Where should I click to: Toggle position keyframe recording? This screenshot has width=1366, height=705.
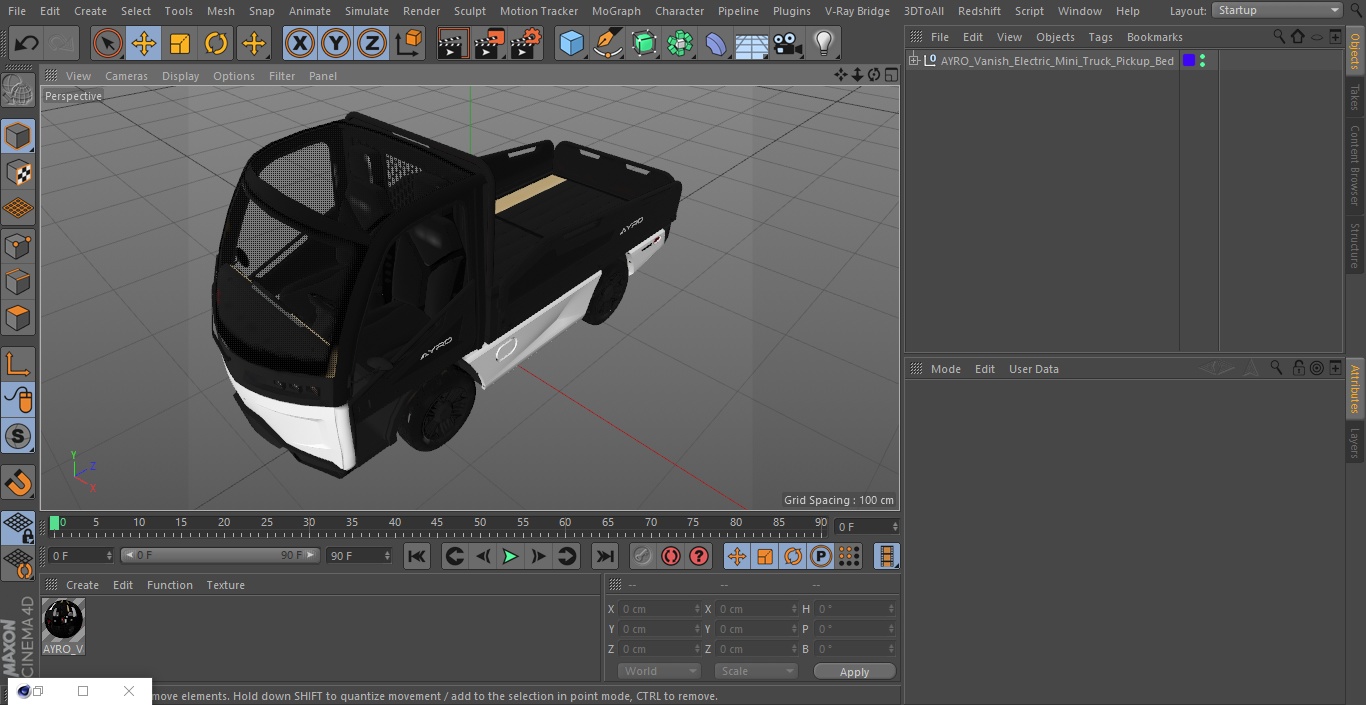737,556
